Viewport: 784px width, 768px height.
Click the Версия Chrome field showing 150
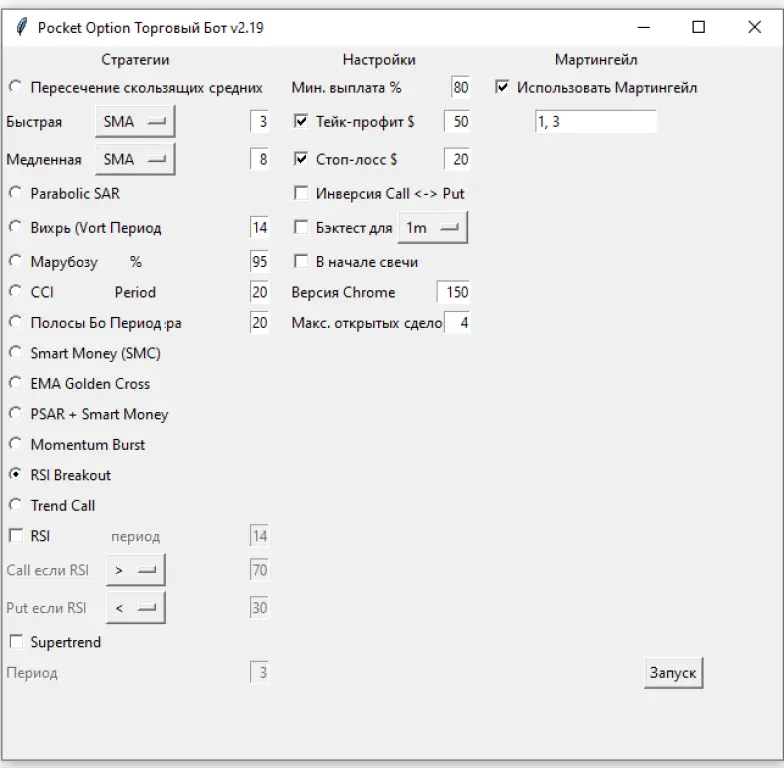click(x=454, y=292)
